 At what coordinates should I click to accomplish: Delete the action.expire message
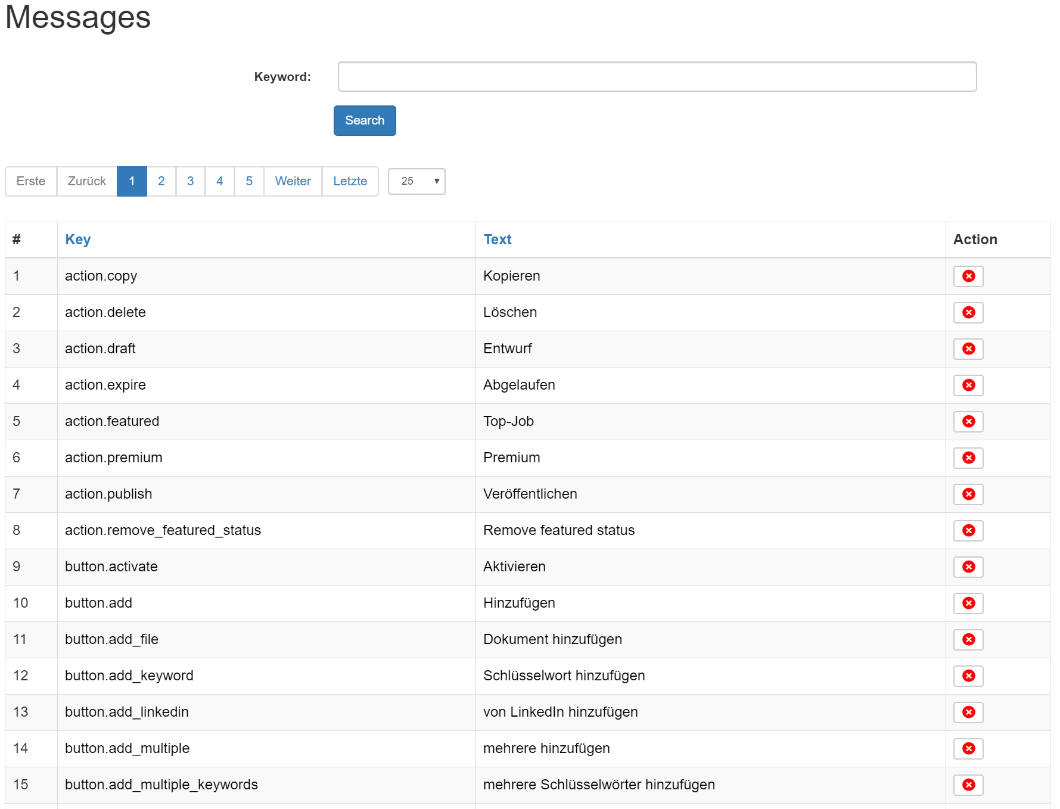(968, 385)
